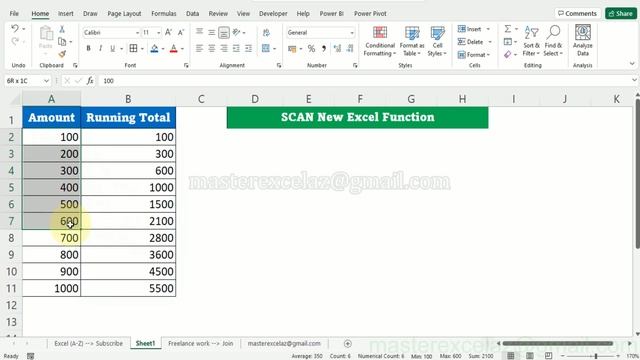The width and height of the screenshot is (640, 360).
Task: Expand the Insert cells dropdown
Action: click(488, 29)
